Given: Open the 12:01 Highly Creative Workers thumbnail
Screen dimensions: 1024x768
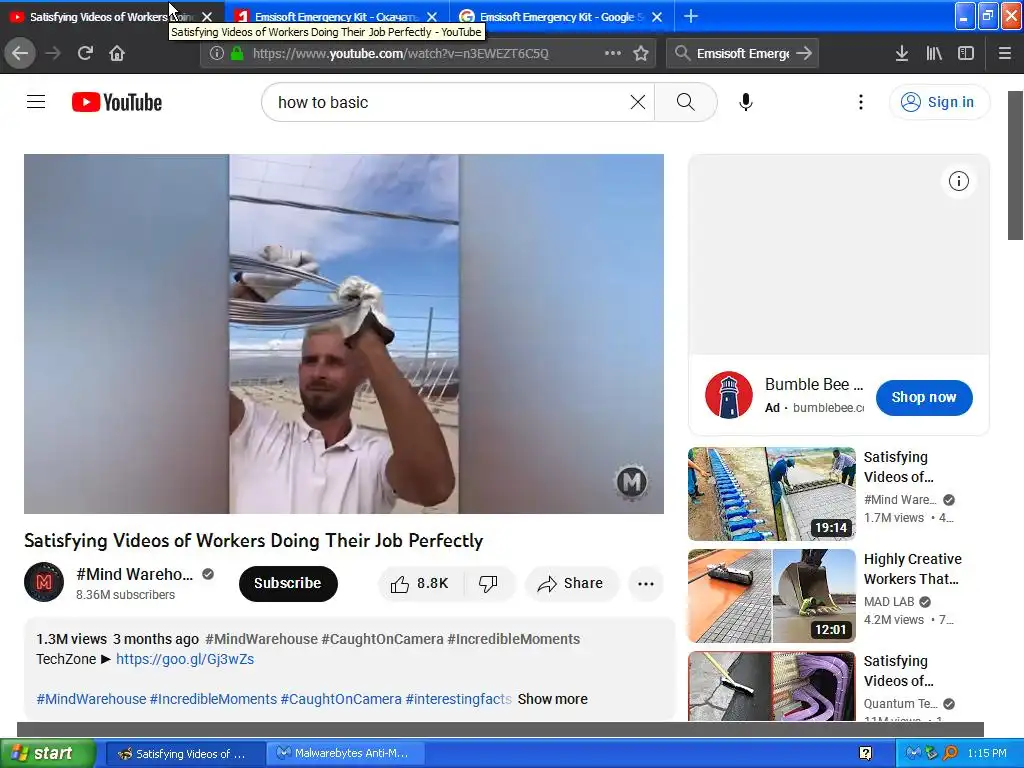Looking at the screenshot, I should click(771, 596).
